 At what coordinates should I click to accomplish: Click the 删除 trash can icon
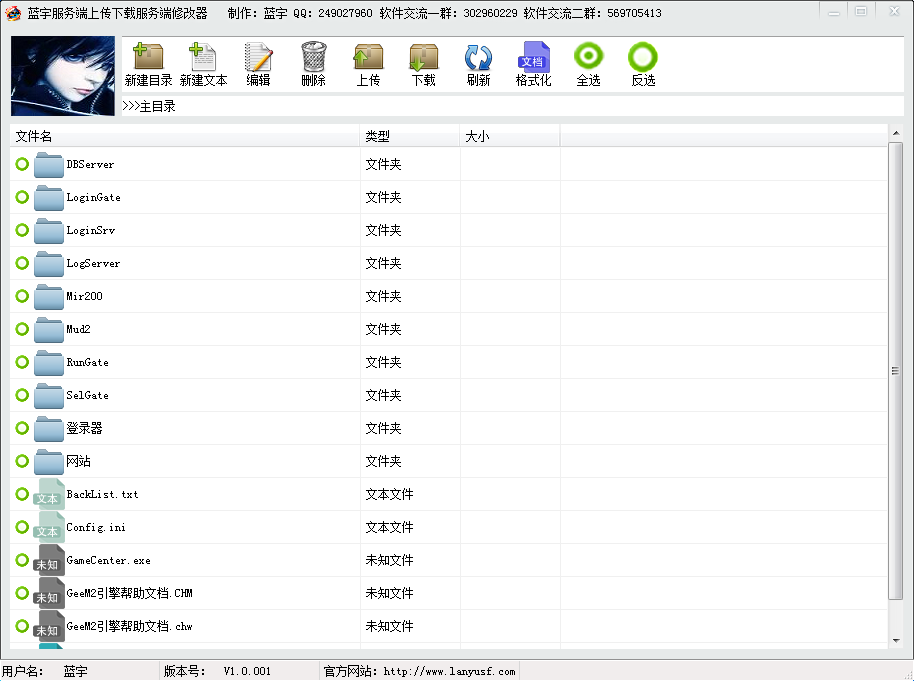point(313,58)
